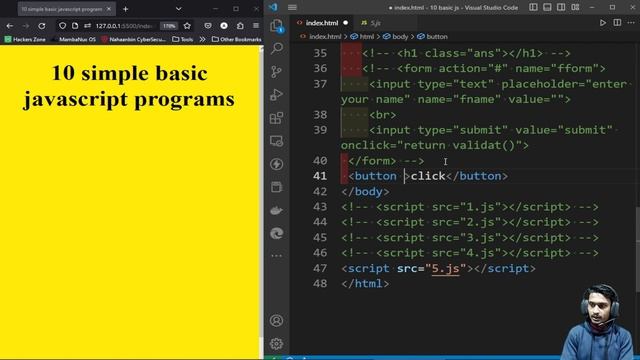The height and width of the screenshot is (360, 640).
Task: Open Hackers Zone bookmark
Action: click(x=25, y=40)
